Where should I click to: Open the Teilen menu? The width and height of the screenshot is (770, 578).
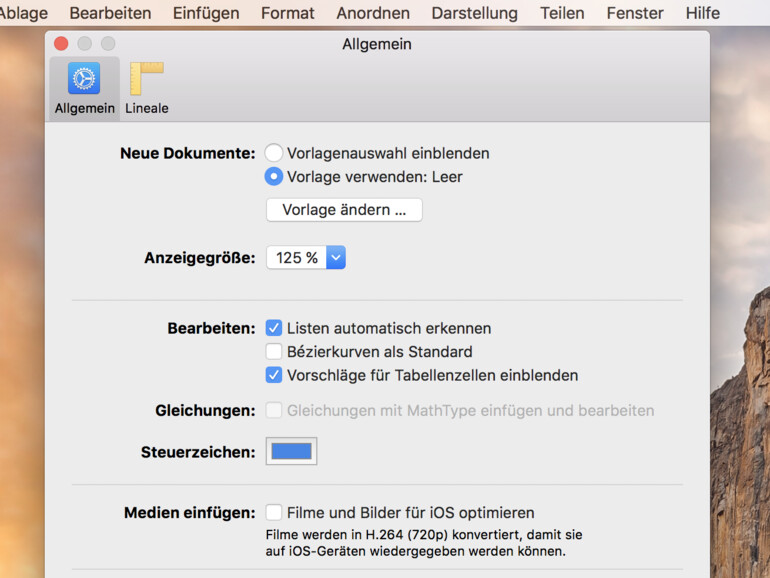[x=562, y=13]
